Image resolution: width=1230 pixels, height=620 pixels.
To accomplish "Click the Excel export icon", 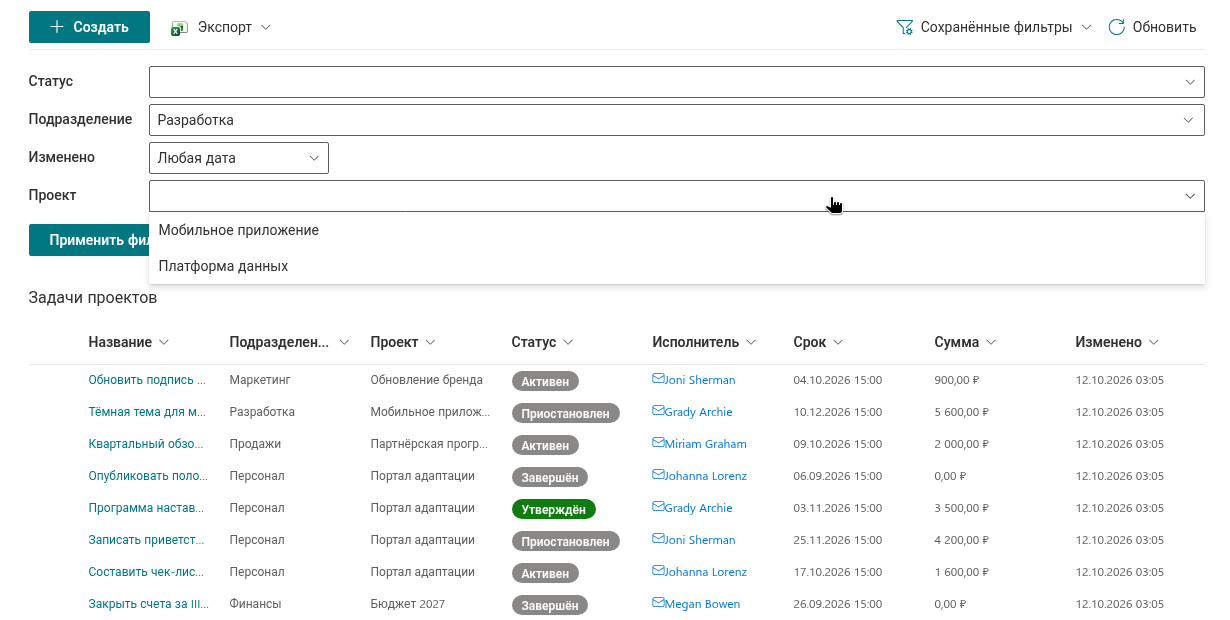I will coord(180,28).
